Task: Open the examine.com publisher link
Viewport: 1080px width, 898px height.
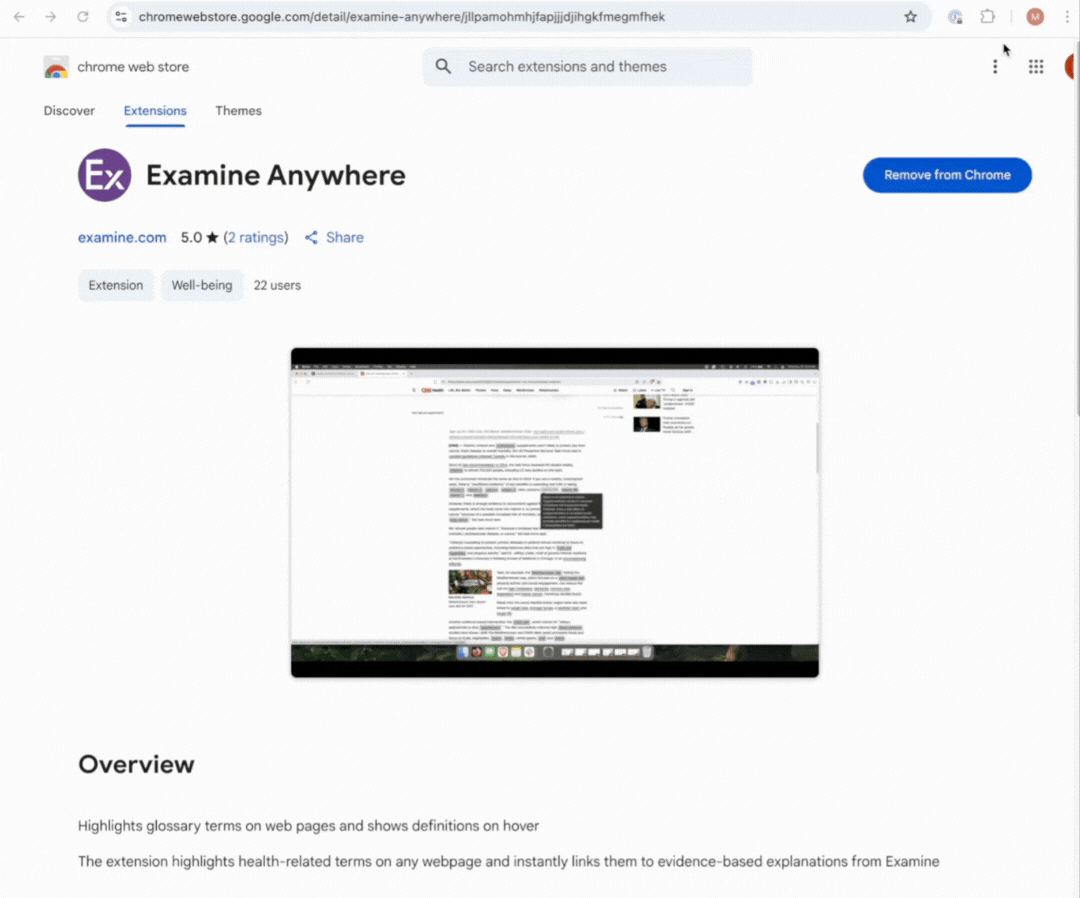Action: [x=122, y=238]
